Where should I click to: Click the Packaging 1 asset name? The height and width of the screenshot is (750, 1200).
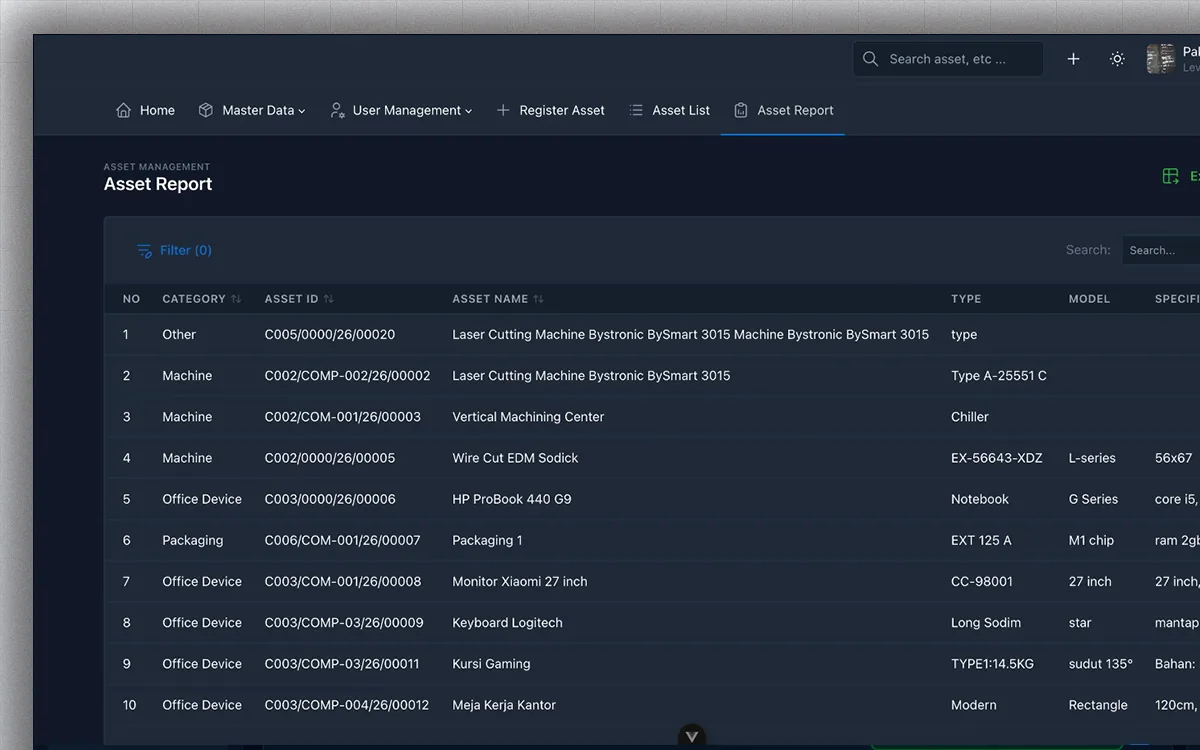pyautogui.click(x=487, y=540)
